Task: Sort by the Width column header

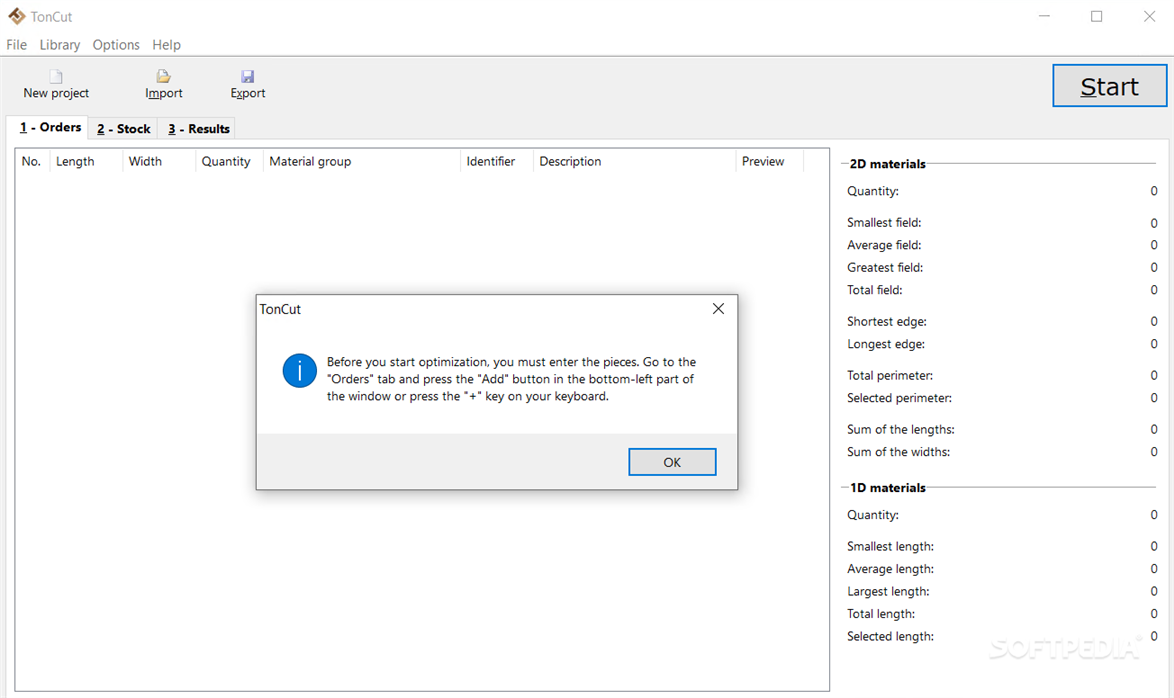Action: click(159, 161)
